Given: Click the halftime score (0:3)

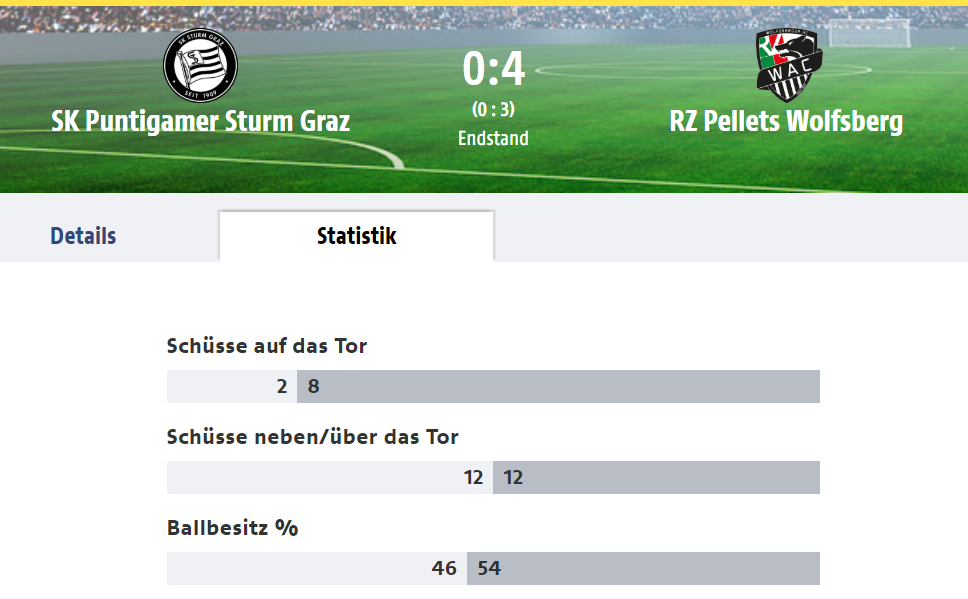Looking at the screenshot, I should point(493,109).
